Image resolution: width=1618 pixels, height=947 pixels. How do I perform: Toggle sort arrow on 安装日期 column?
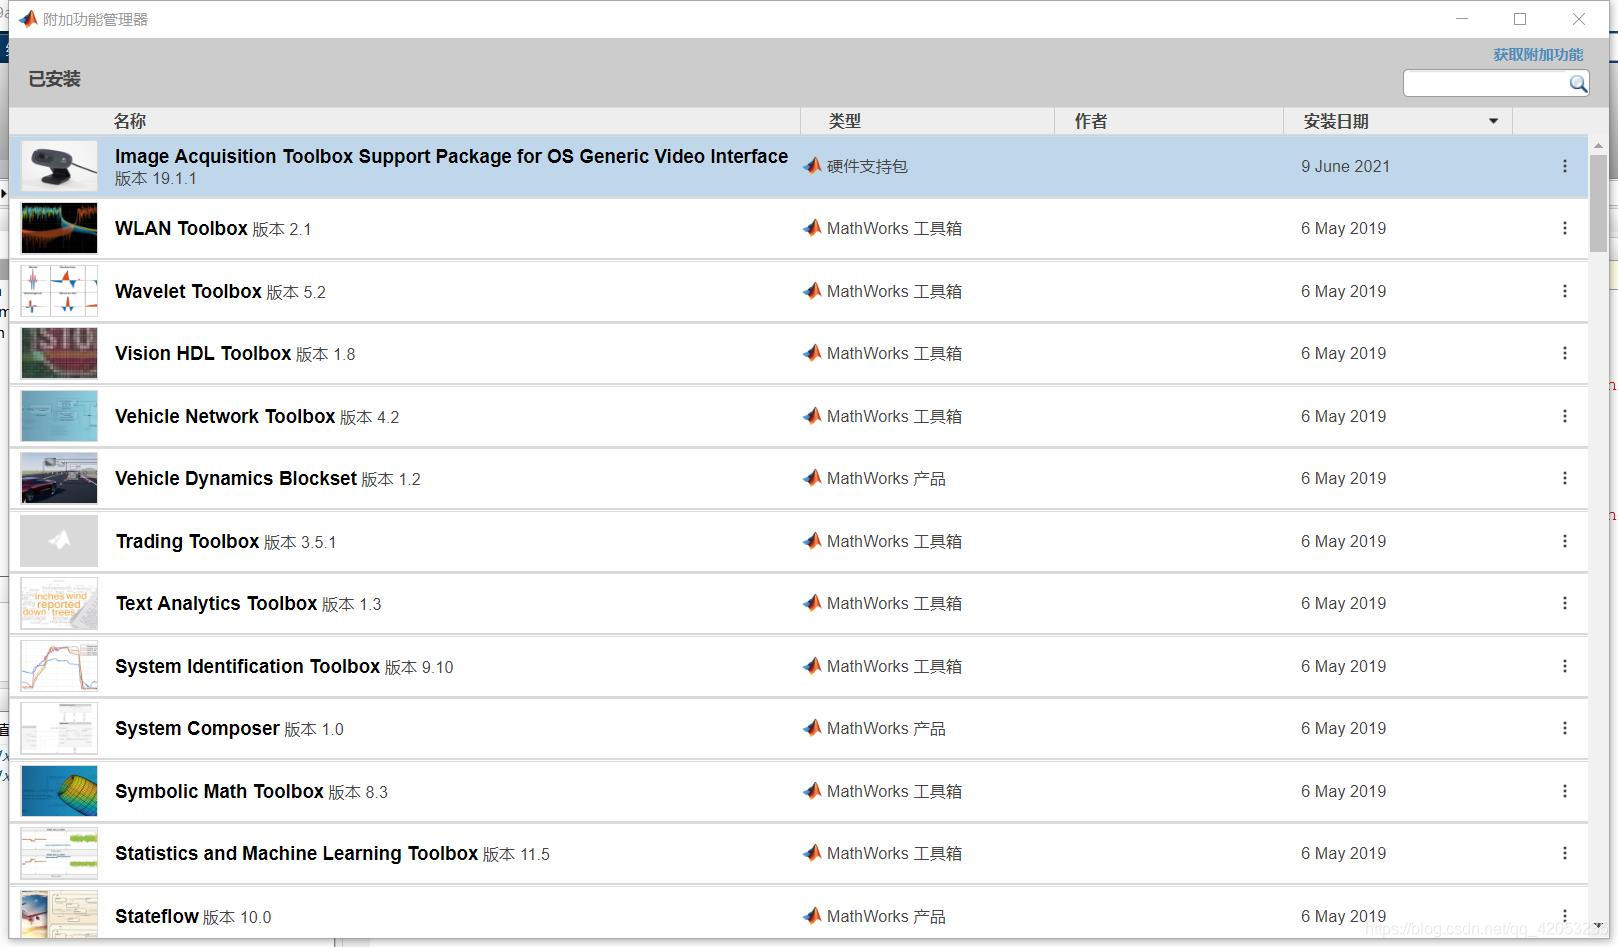(x=1493, y=121)
